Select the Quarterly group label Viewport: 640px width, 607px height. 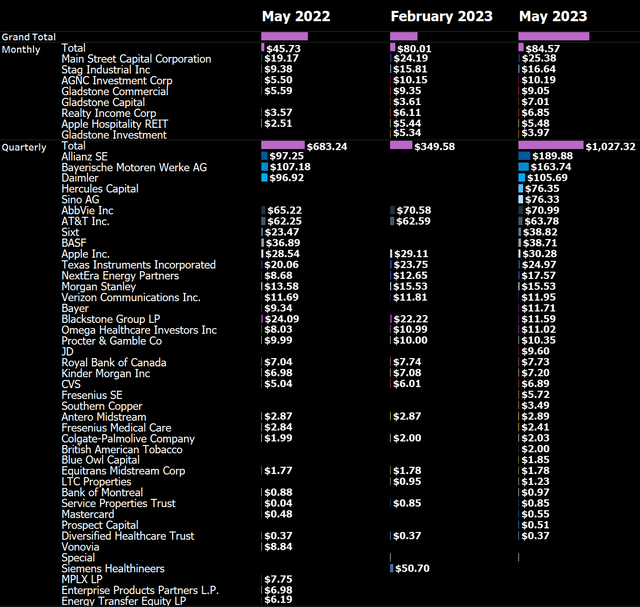[x=24, y=147]
